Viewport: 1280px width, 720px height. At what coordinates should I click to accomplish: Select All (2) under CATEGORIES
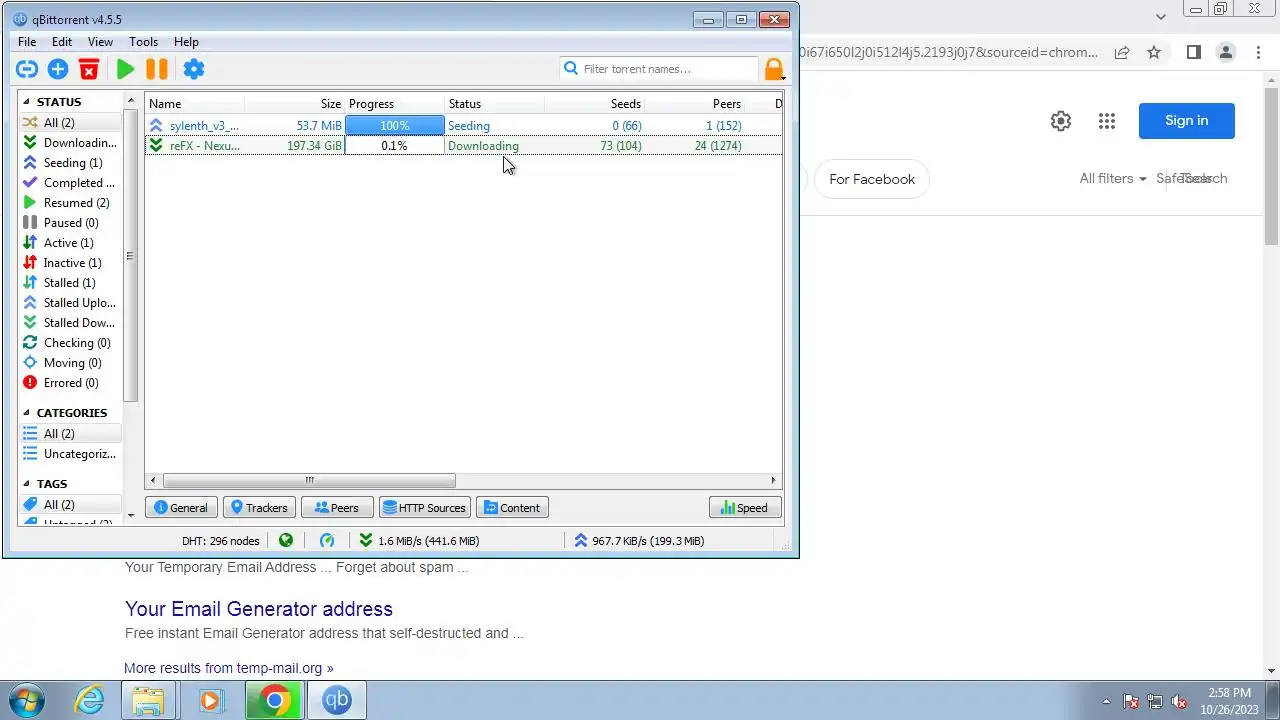(70, 434)
